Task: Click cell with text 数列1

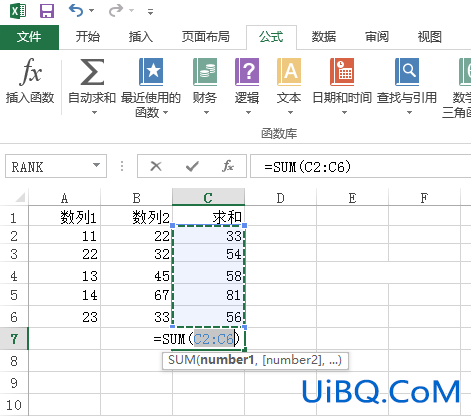Action: [x=64, y=217]
